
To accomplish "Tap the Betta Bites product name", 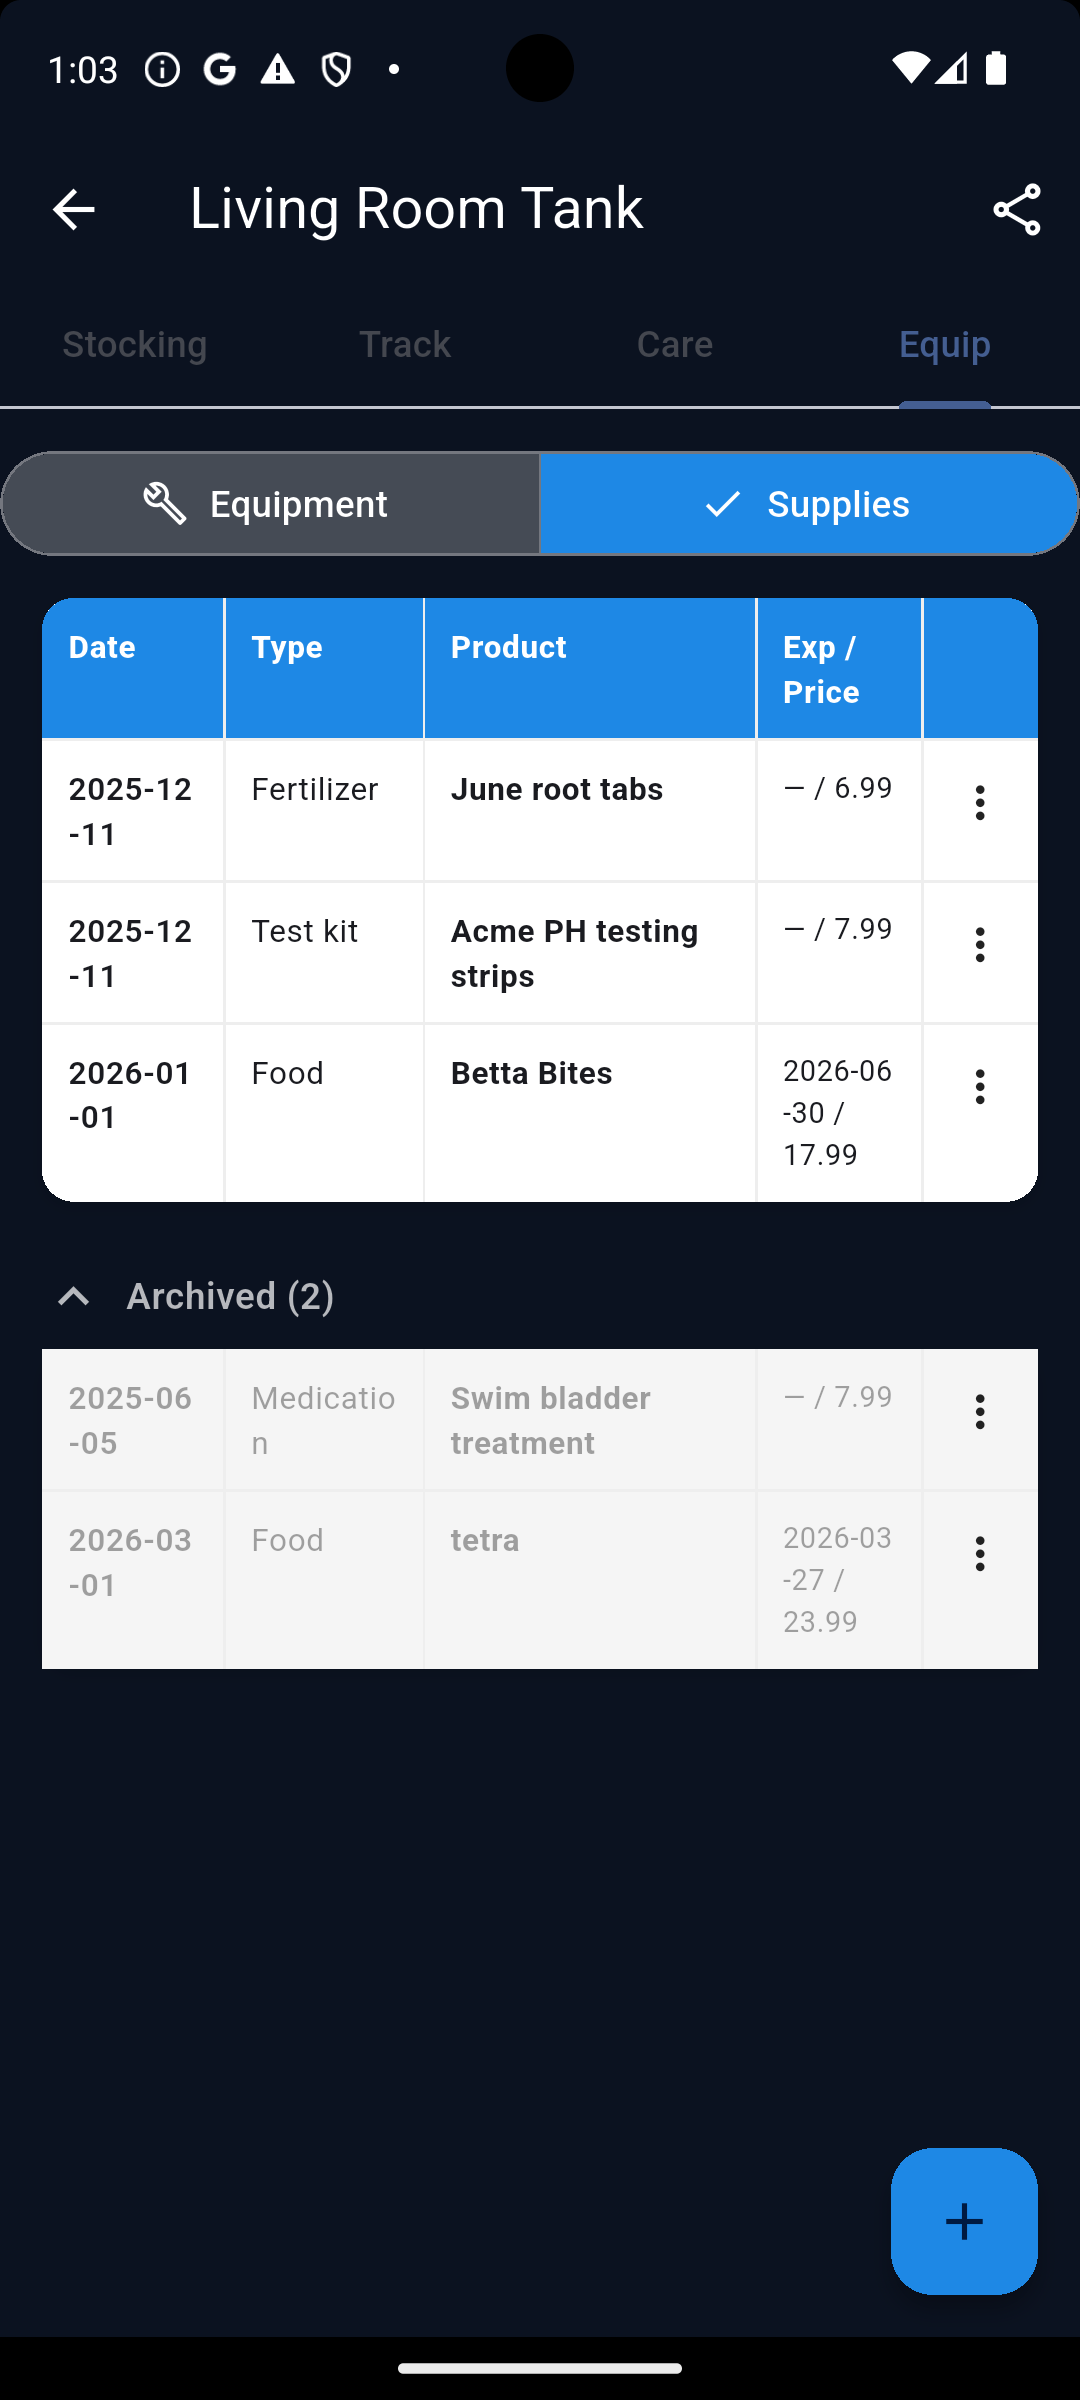I will [x=531, y=1074].
